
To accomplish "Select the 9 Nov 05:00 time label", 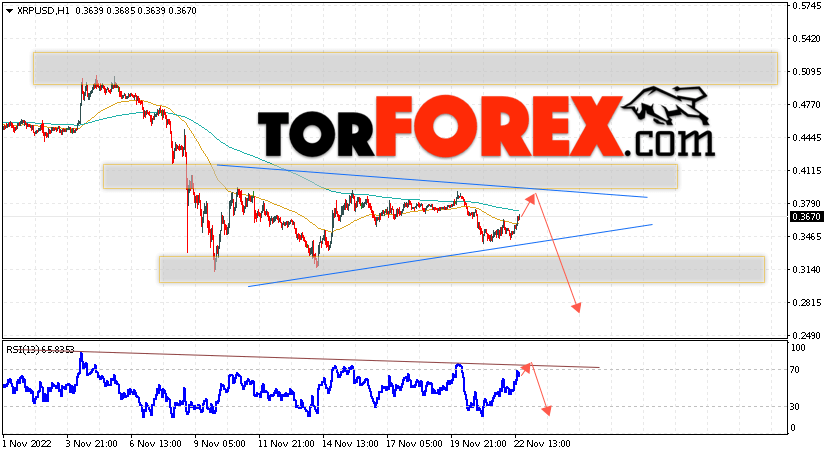I will [220, 444].
